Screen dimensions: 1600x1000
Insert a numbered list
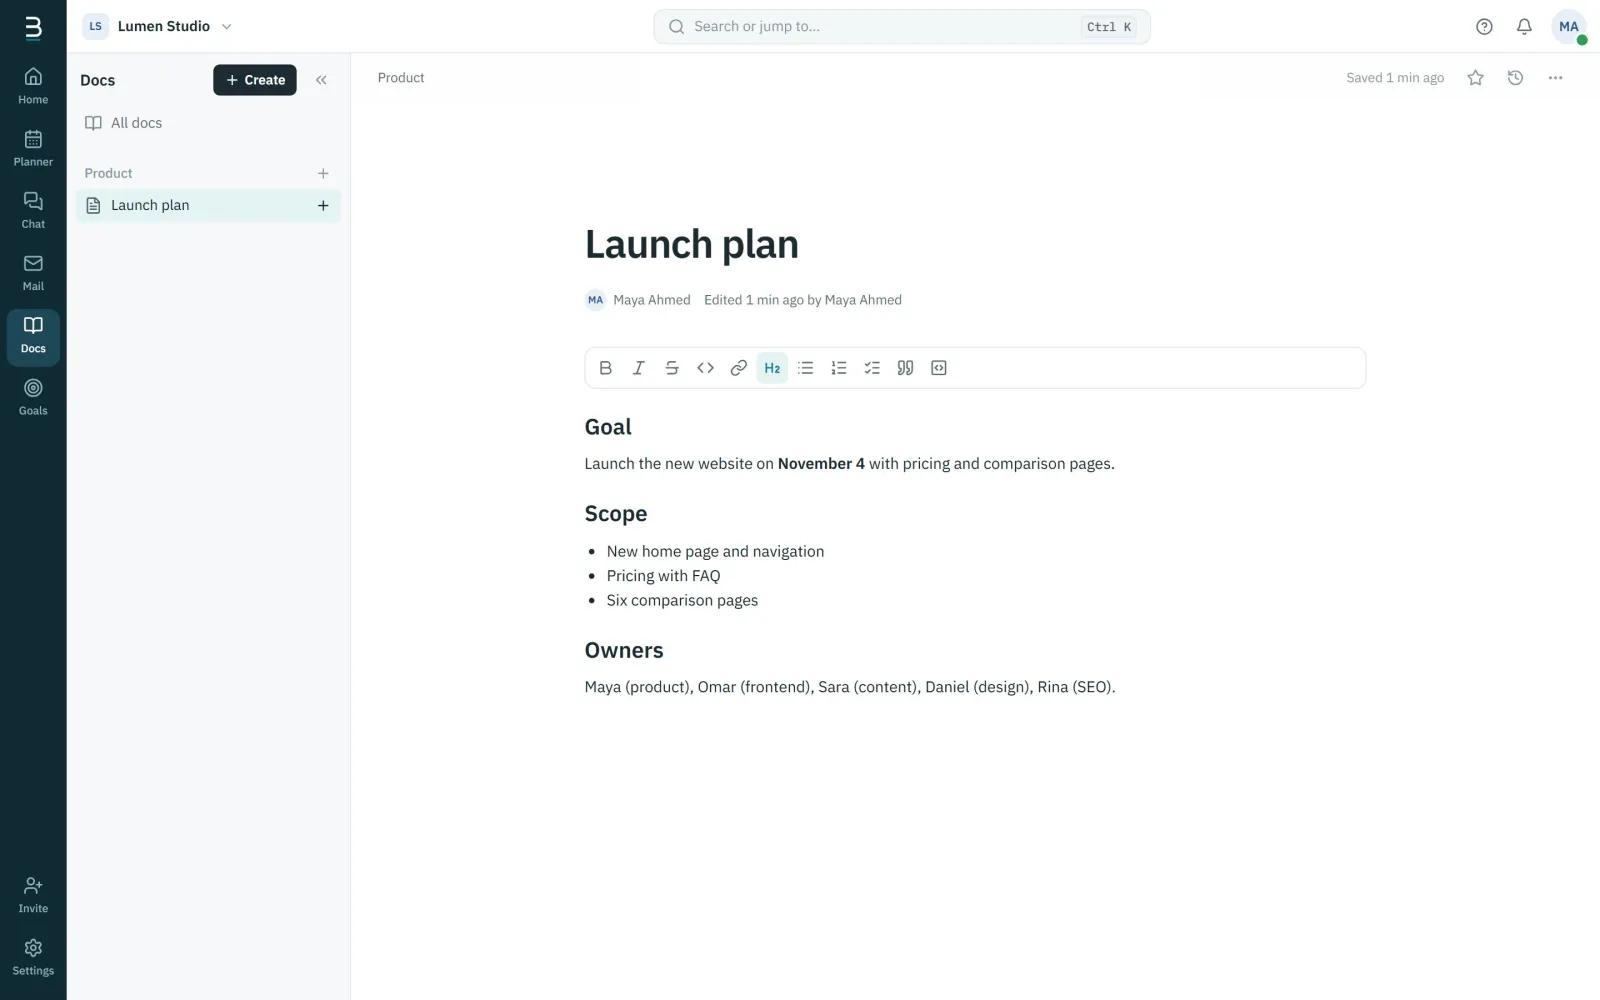tap(839, 368)
